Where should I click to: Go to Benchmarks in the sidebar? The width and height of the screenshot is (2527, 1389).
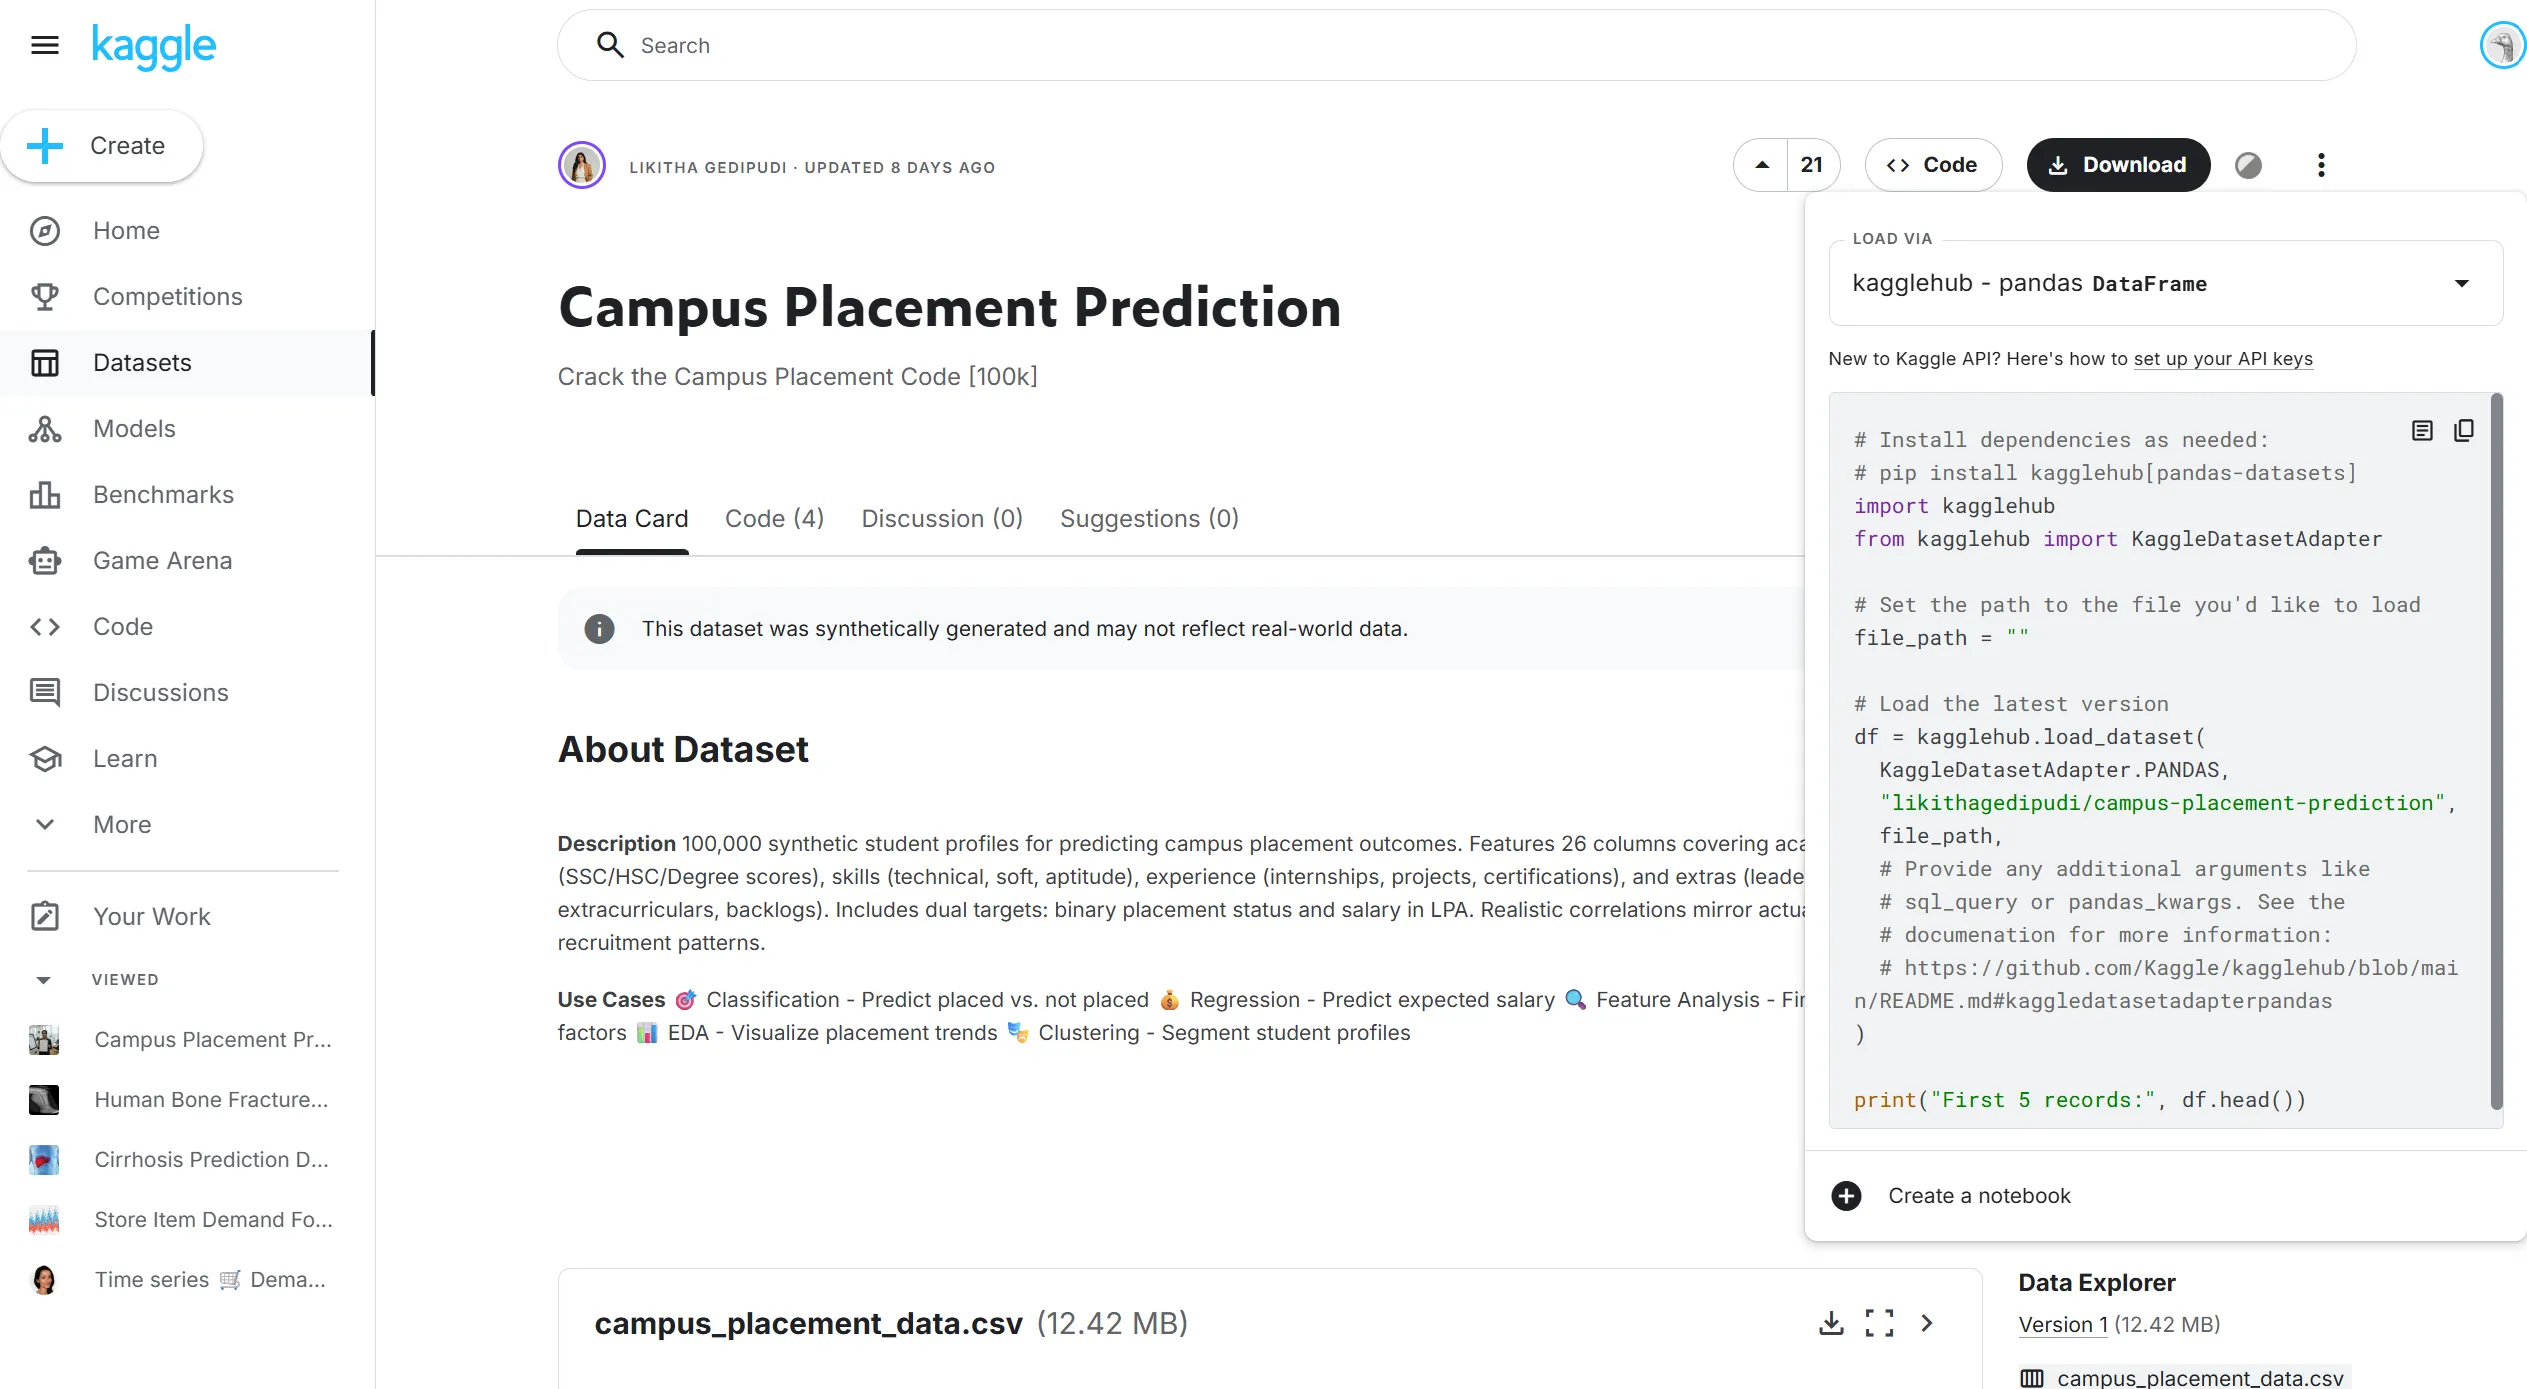pos(162,494)
